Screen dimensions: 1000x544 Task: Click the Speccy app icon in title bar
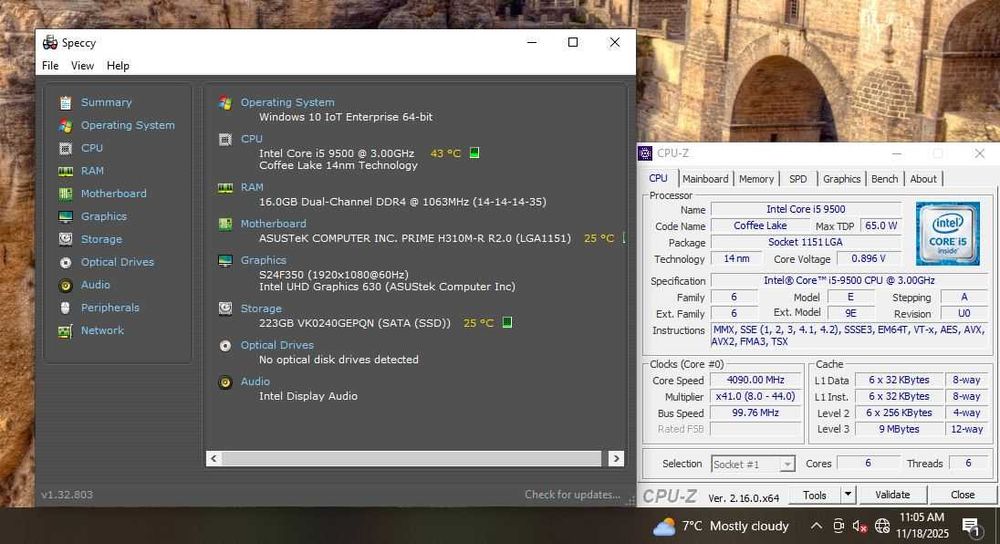click(50, 43)
